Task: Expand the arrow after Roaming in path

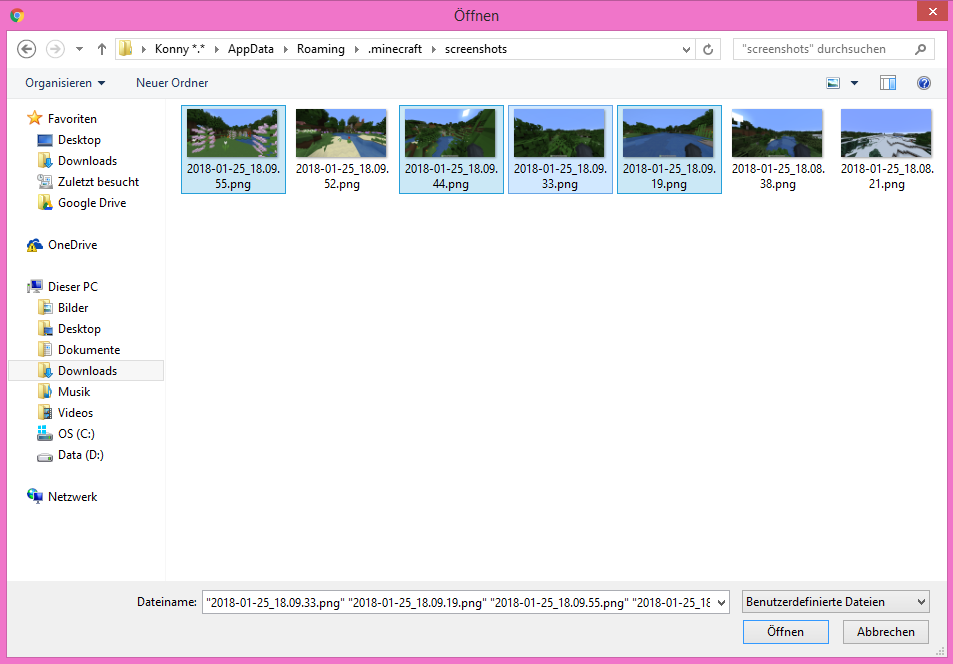Action: 356,49
